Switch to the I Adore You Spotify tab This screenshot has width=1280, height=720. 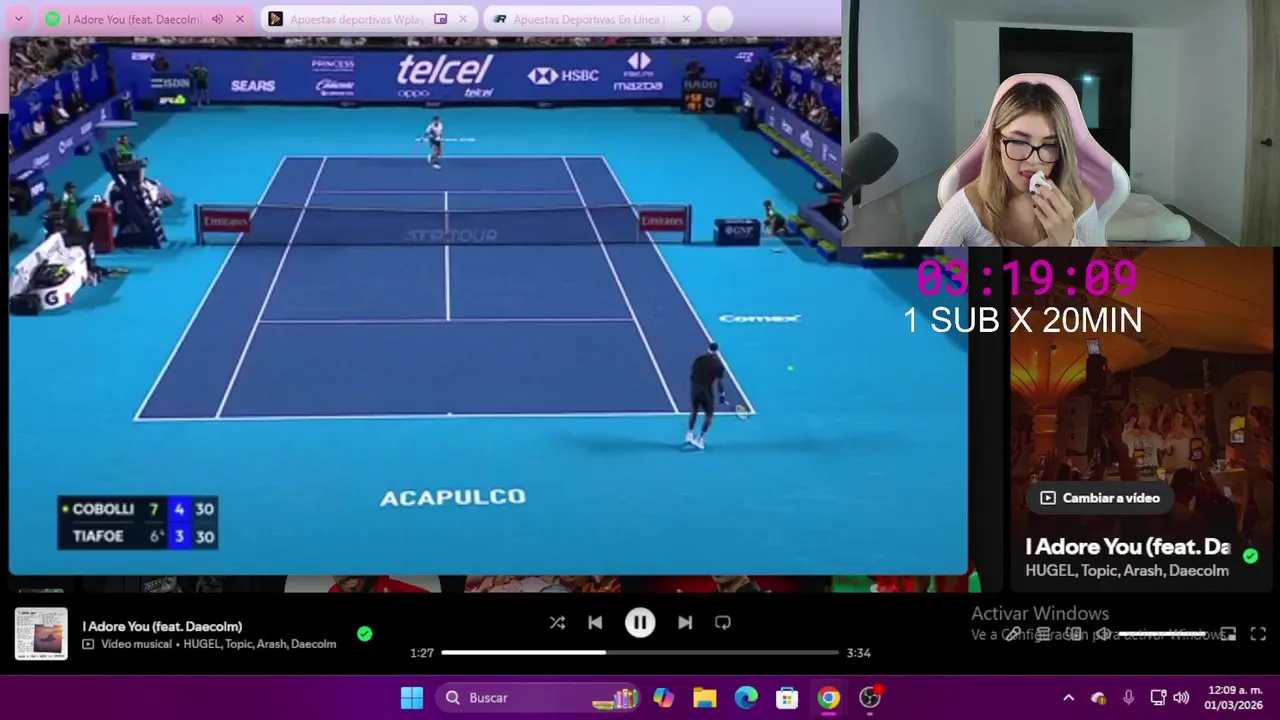[146, 19]
